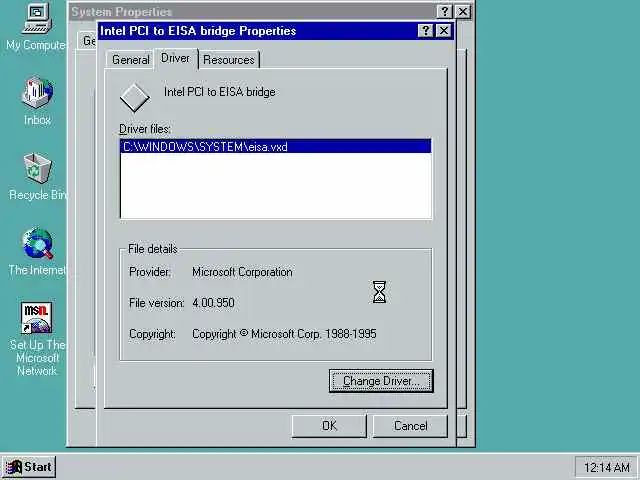The width and height of the screenshot is (640, 480).
Task: Select the eisa.vxd driver file entry
Action: [x=276, y=147]
